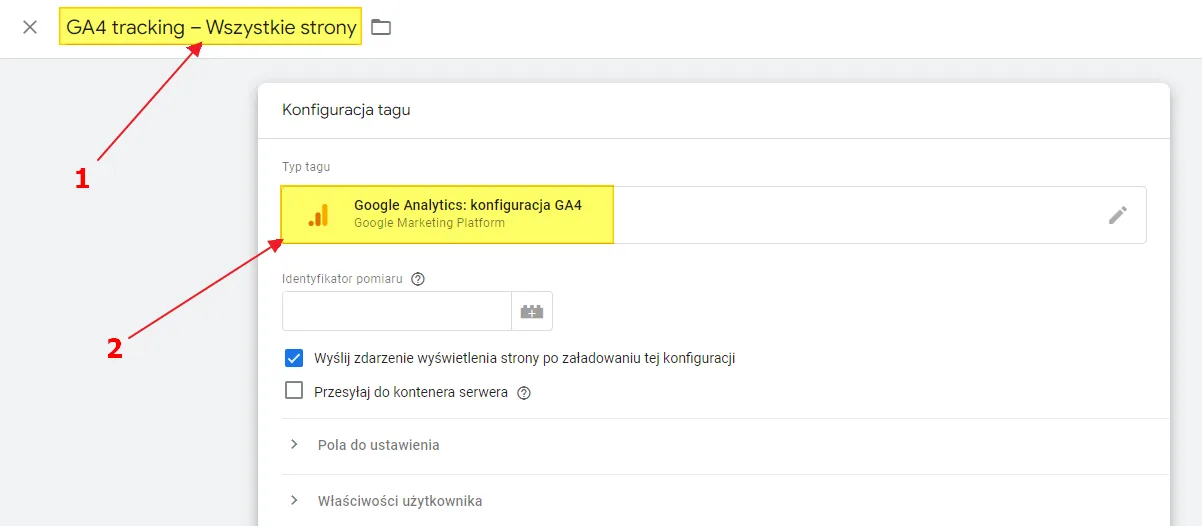Image resolution: width=1202 pixels, height=526 pixels.
Task: Click 'Google Marketing Platform' subtitle text
Action: click(x=429, y=223)
